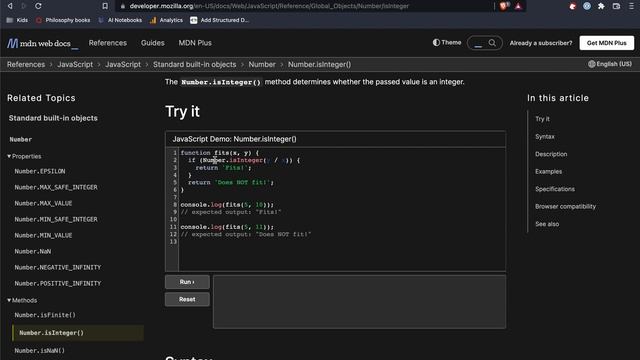Screen dimensions: 640x360
Task: Click the blue circular extension icon
Action: tap(587, 6)
